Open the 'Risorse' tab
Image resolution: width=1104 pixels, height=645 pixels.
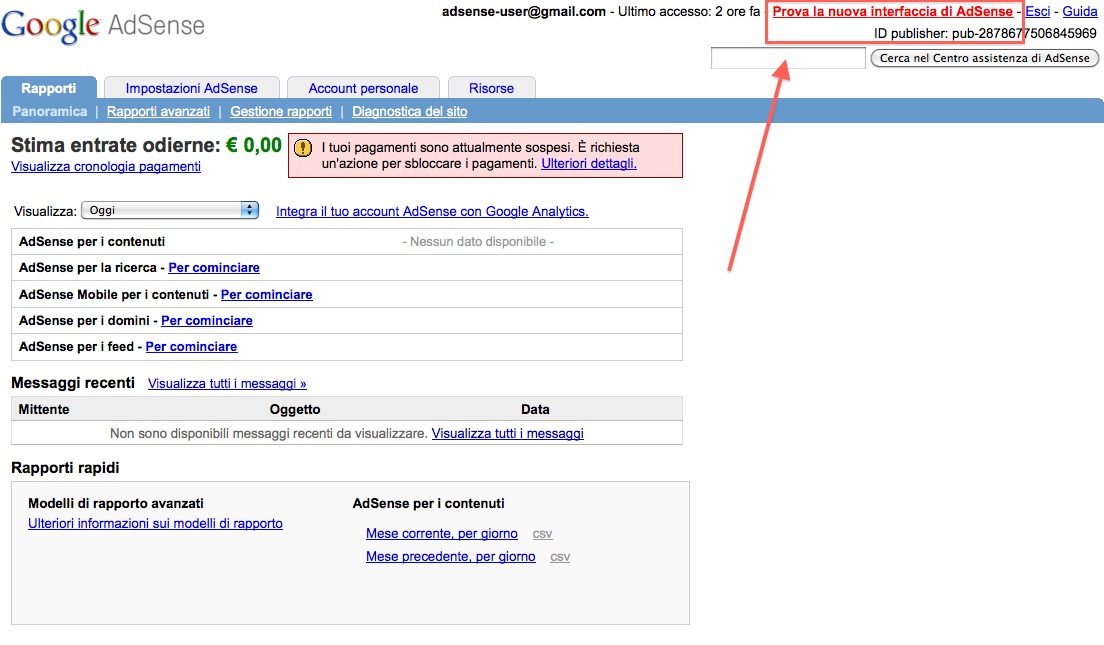click(491, 87)
